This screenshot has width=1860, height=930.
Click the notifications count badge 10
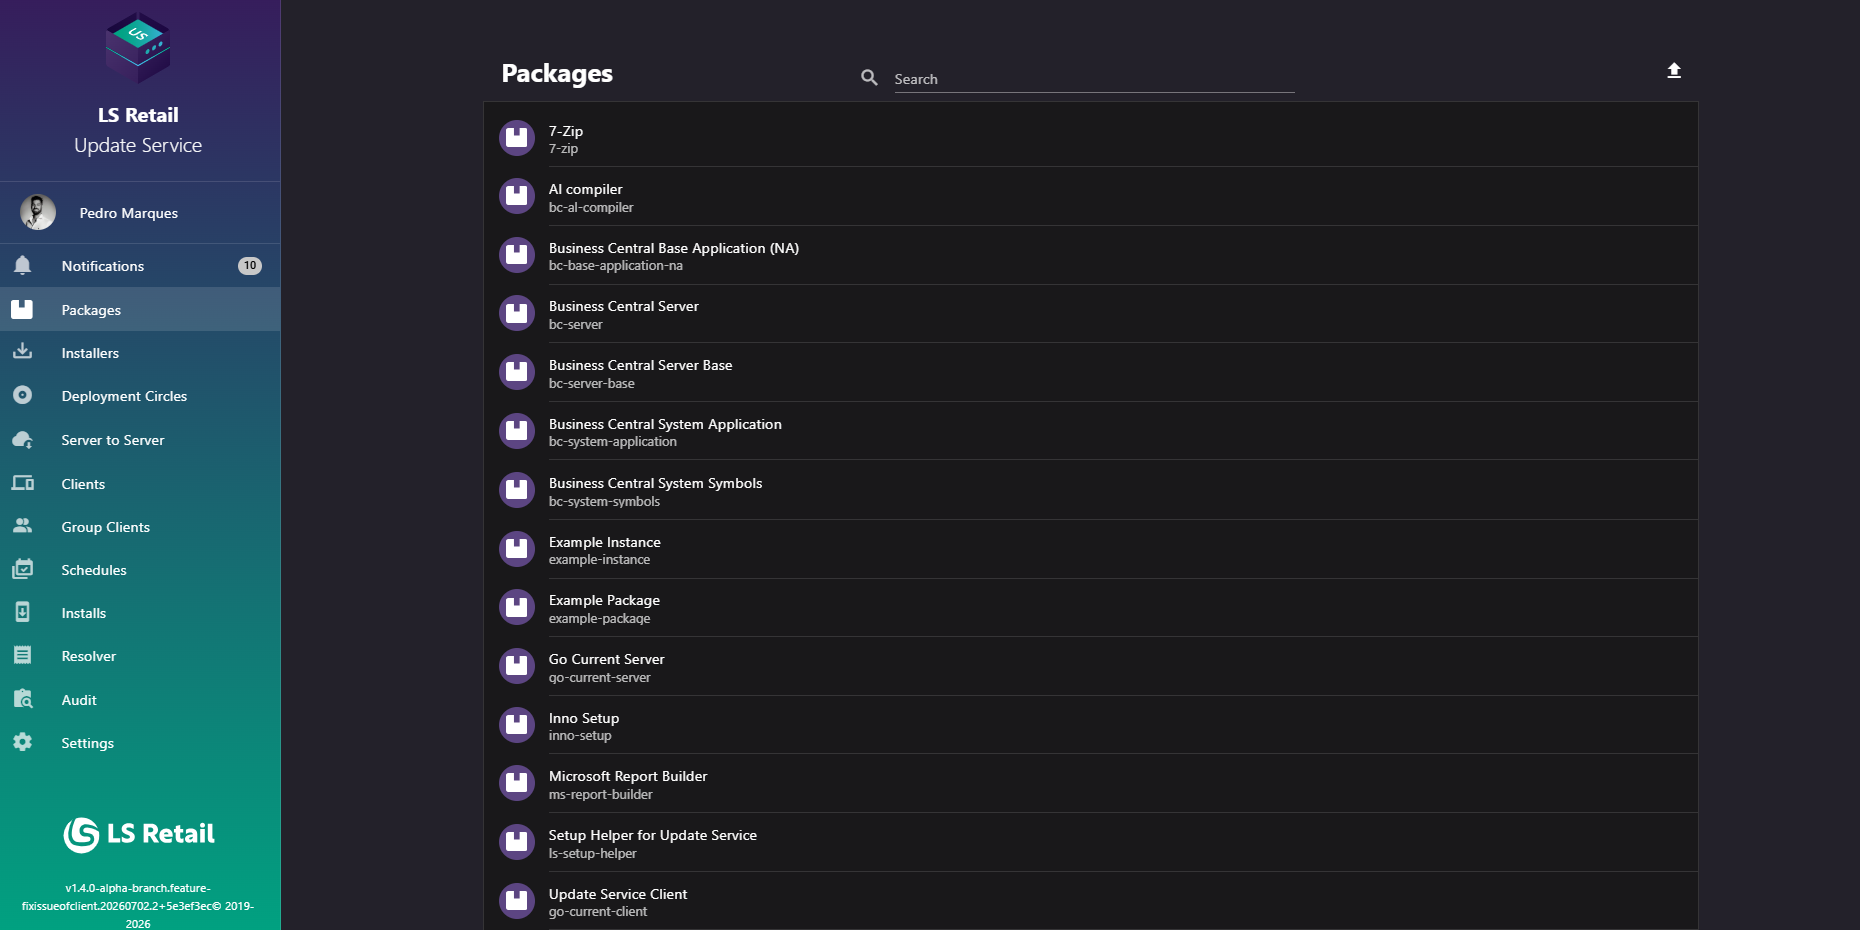tap(250, 265)
